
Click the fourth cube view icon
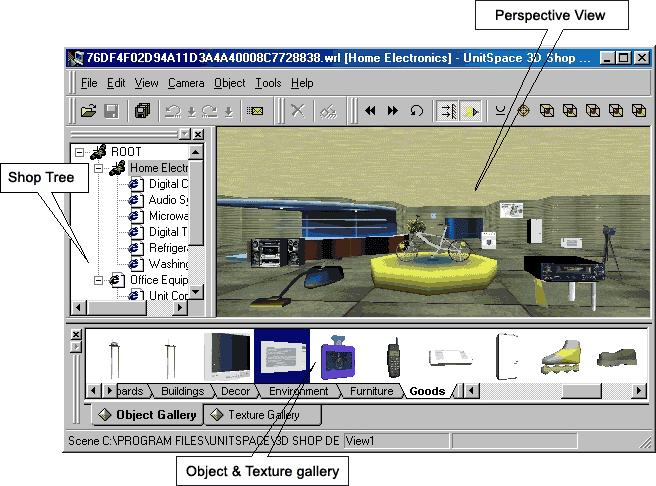click(x=616, y=111)
